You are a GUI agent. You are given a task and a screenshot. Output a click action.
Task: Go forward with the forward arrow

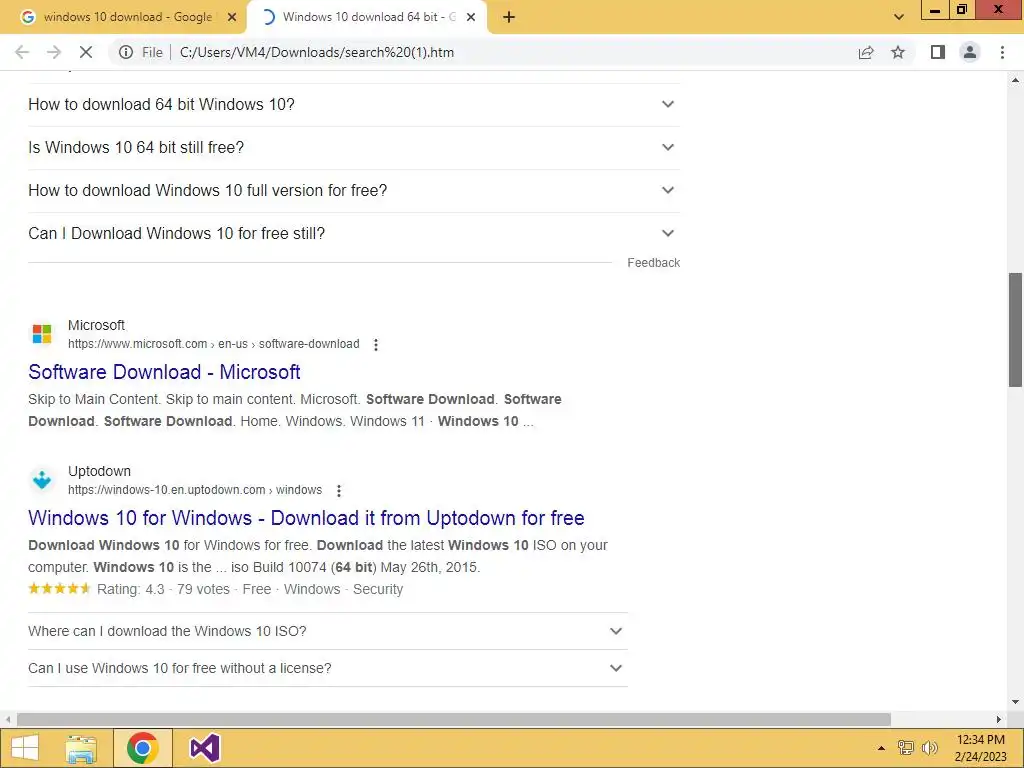[x=54, y=52]
